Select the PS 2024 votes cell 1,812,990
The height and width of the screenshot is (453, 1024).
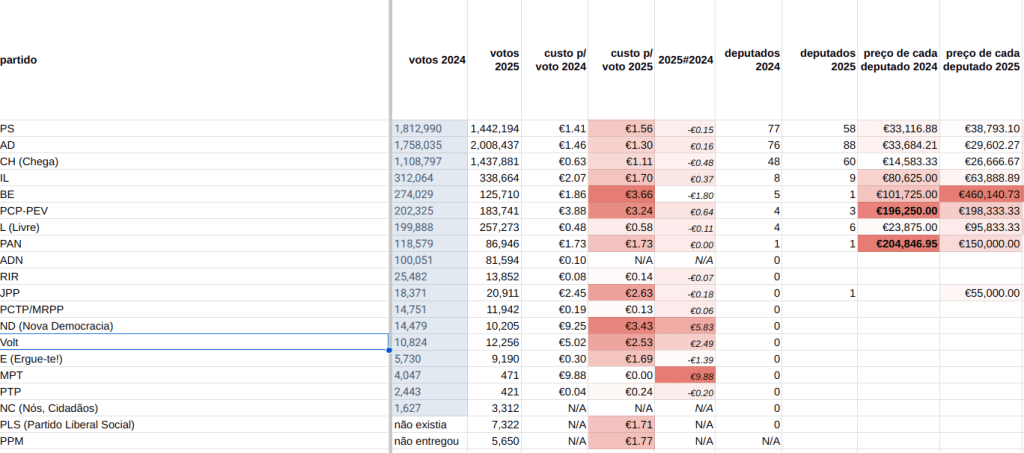(x=430, y=129)
